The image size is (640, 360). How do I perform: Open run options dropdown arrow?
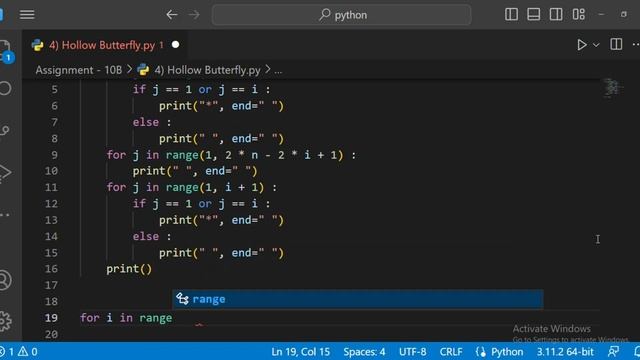click(596, 45)
